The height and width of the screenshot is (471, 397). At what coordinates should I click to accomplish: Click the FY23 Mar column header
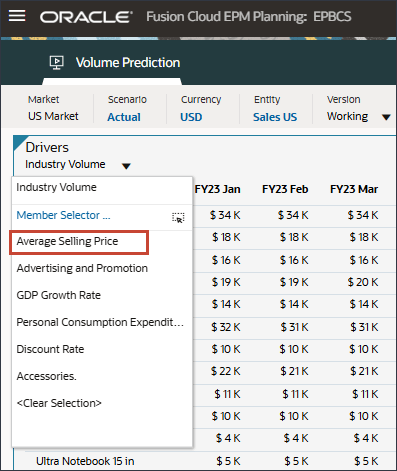354,189
